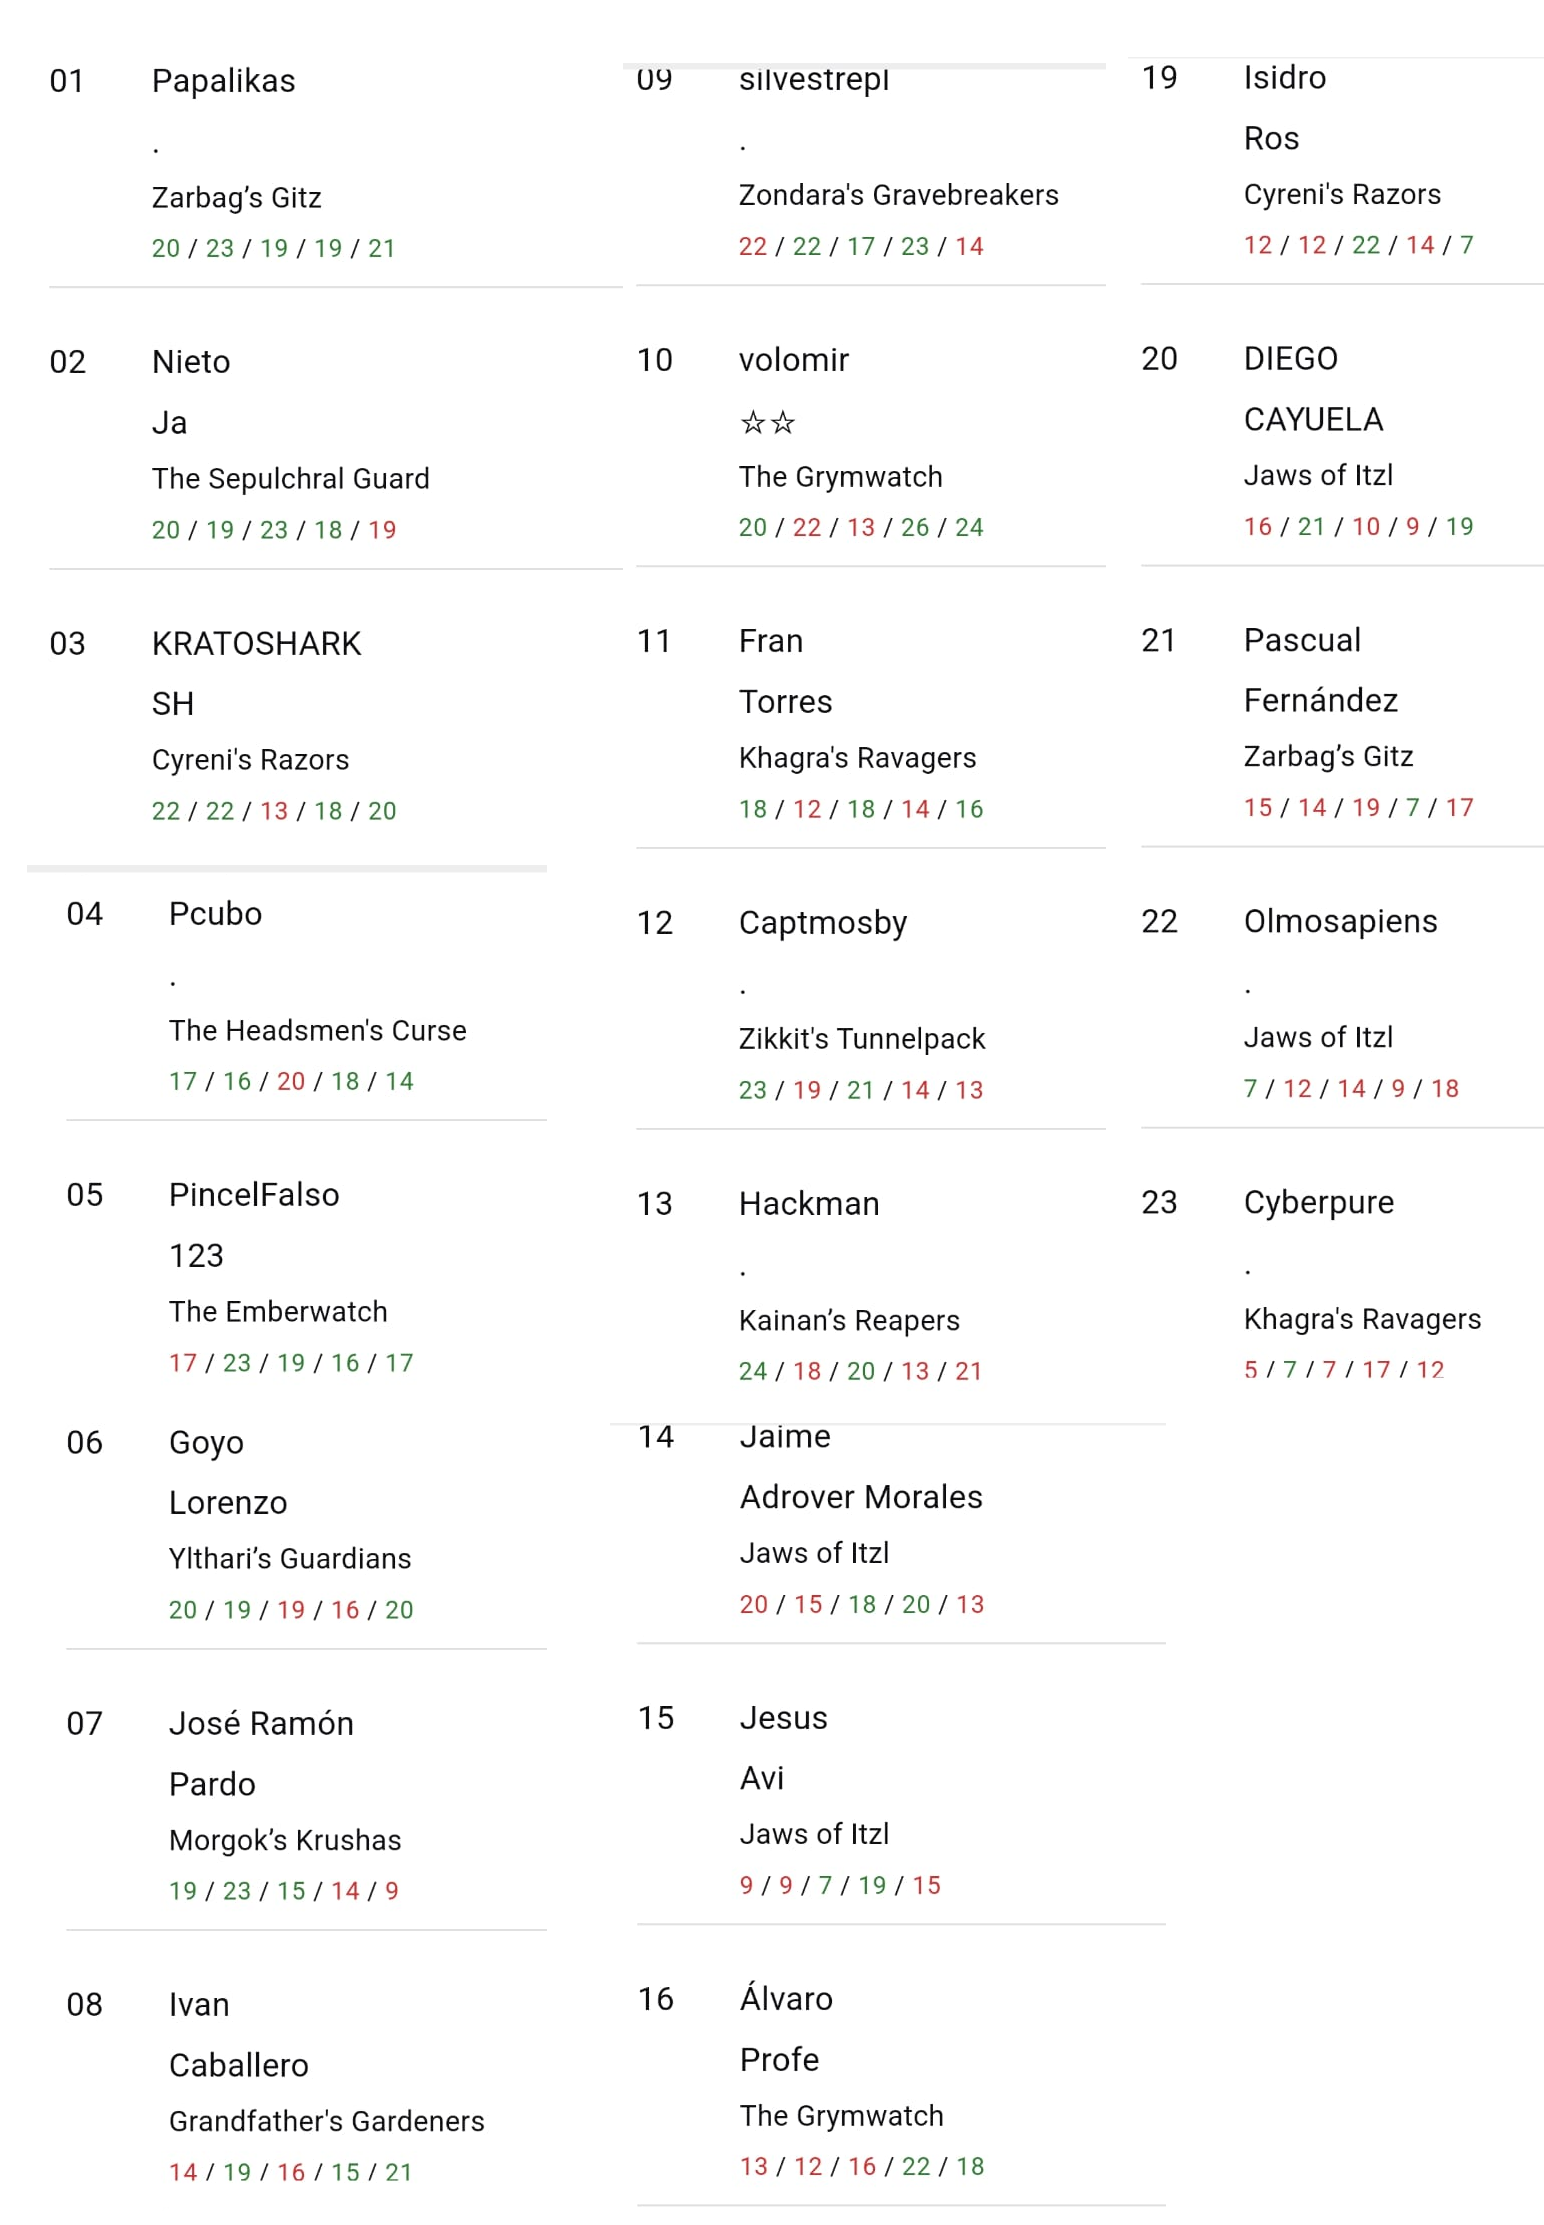This screenshot has height=2225, width=1544.
Task: Select Ylthari's Guardians warband name
Action: (290, 1559)
